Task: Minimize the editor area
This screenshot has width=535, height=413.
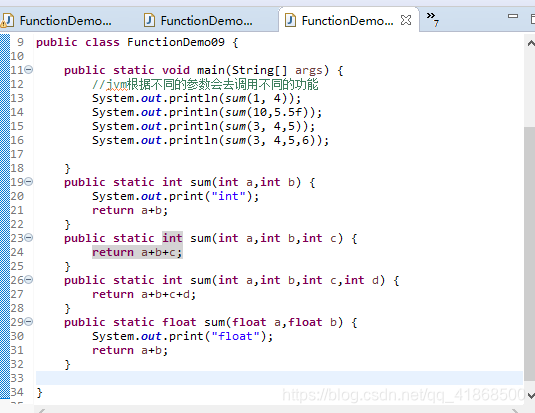Action: click(513, 16)
